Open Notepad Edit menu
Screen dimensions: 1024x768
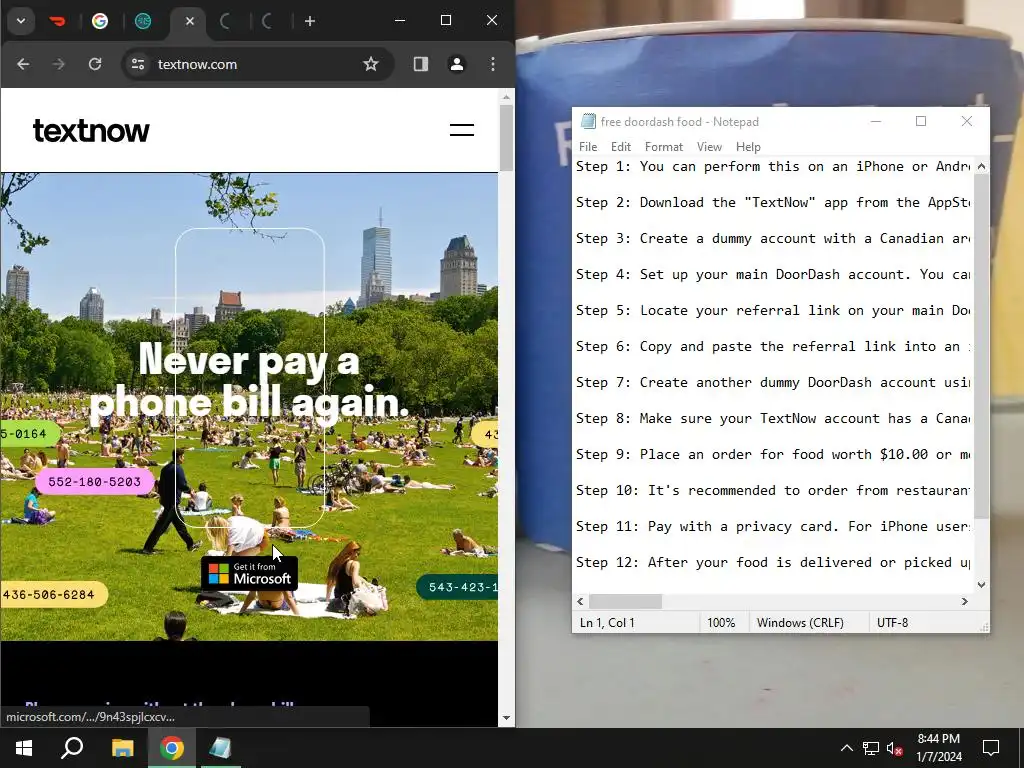coord(620,147)
